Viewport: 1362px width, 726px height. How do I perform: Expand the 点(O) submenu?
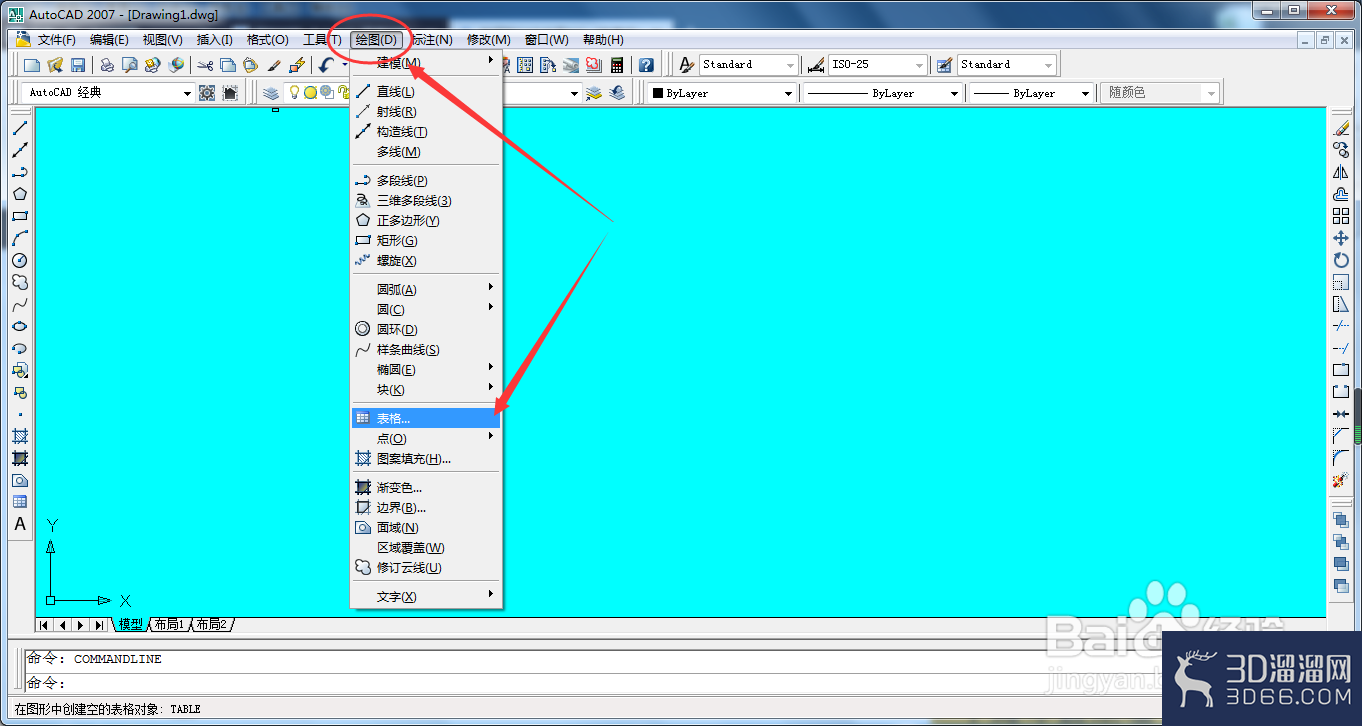pyautogui.click(x=426, y=439)
